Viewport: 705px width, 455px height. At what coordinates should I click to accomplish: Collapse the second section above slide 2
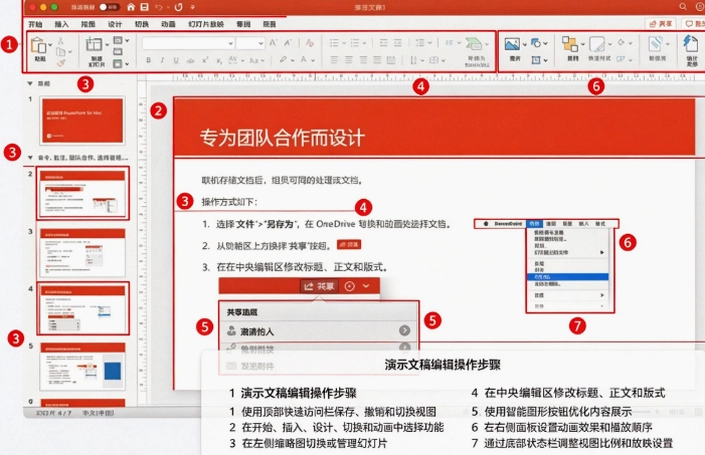click(x=30, y=157)
